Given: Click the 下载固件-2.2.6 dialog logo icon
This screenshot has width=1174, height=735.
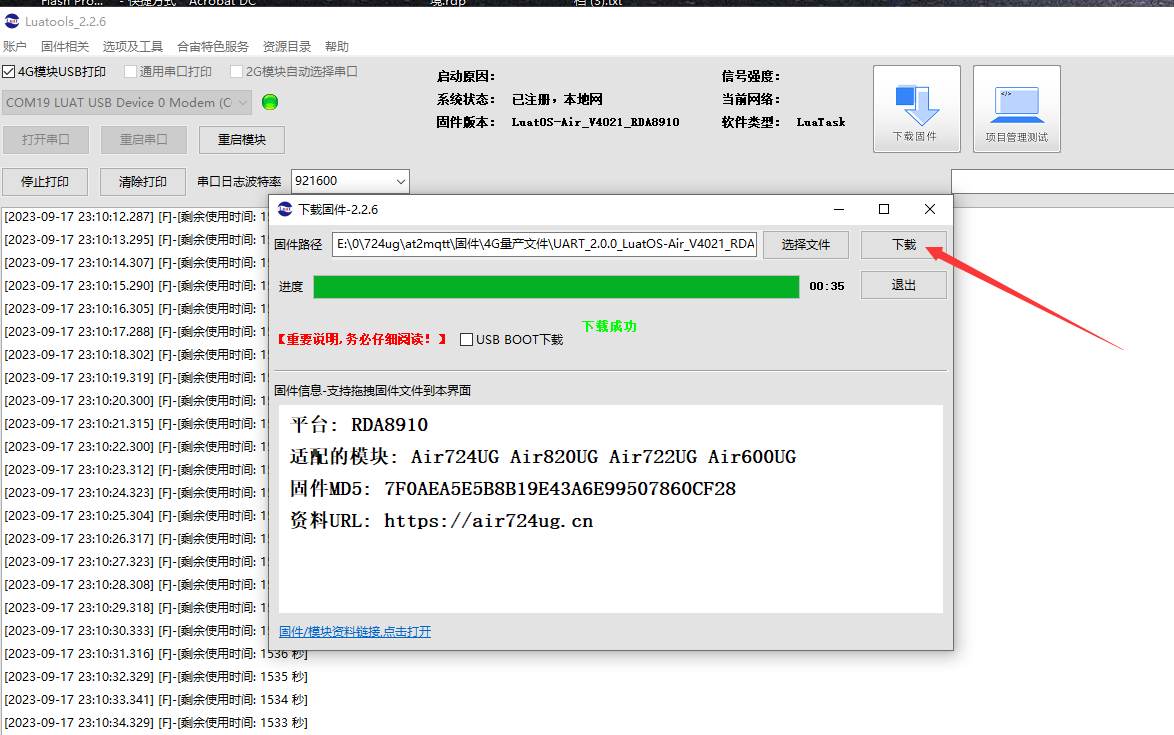Looking at the screenshot, I should 285,209.
